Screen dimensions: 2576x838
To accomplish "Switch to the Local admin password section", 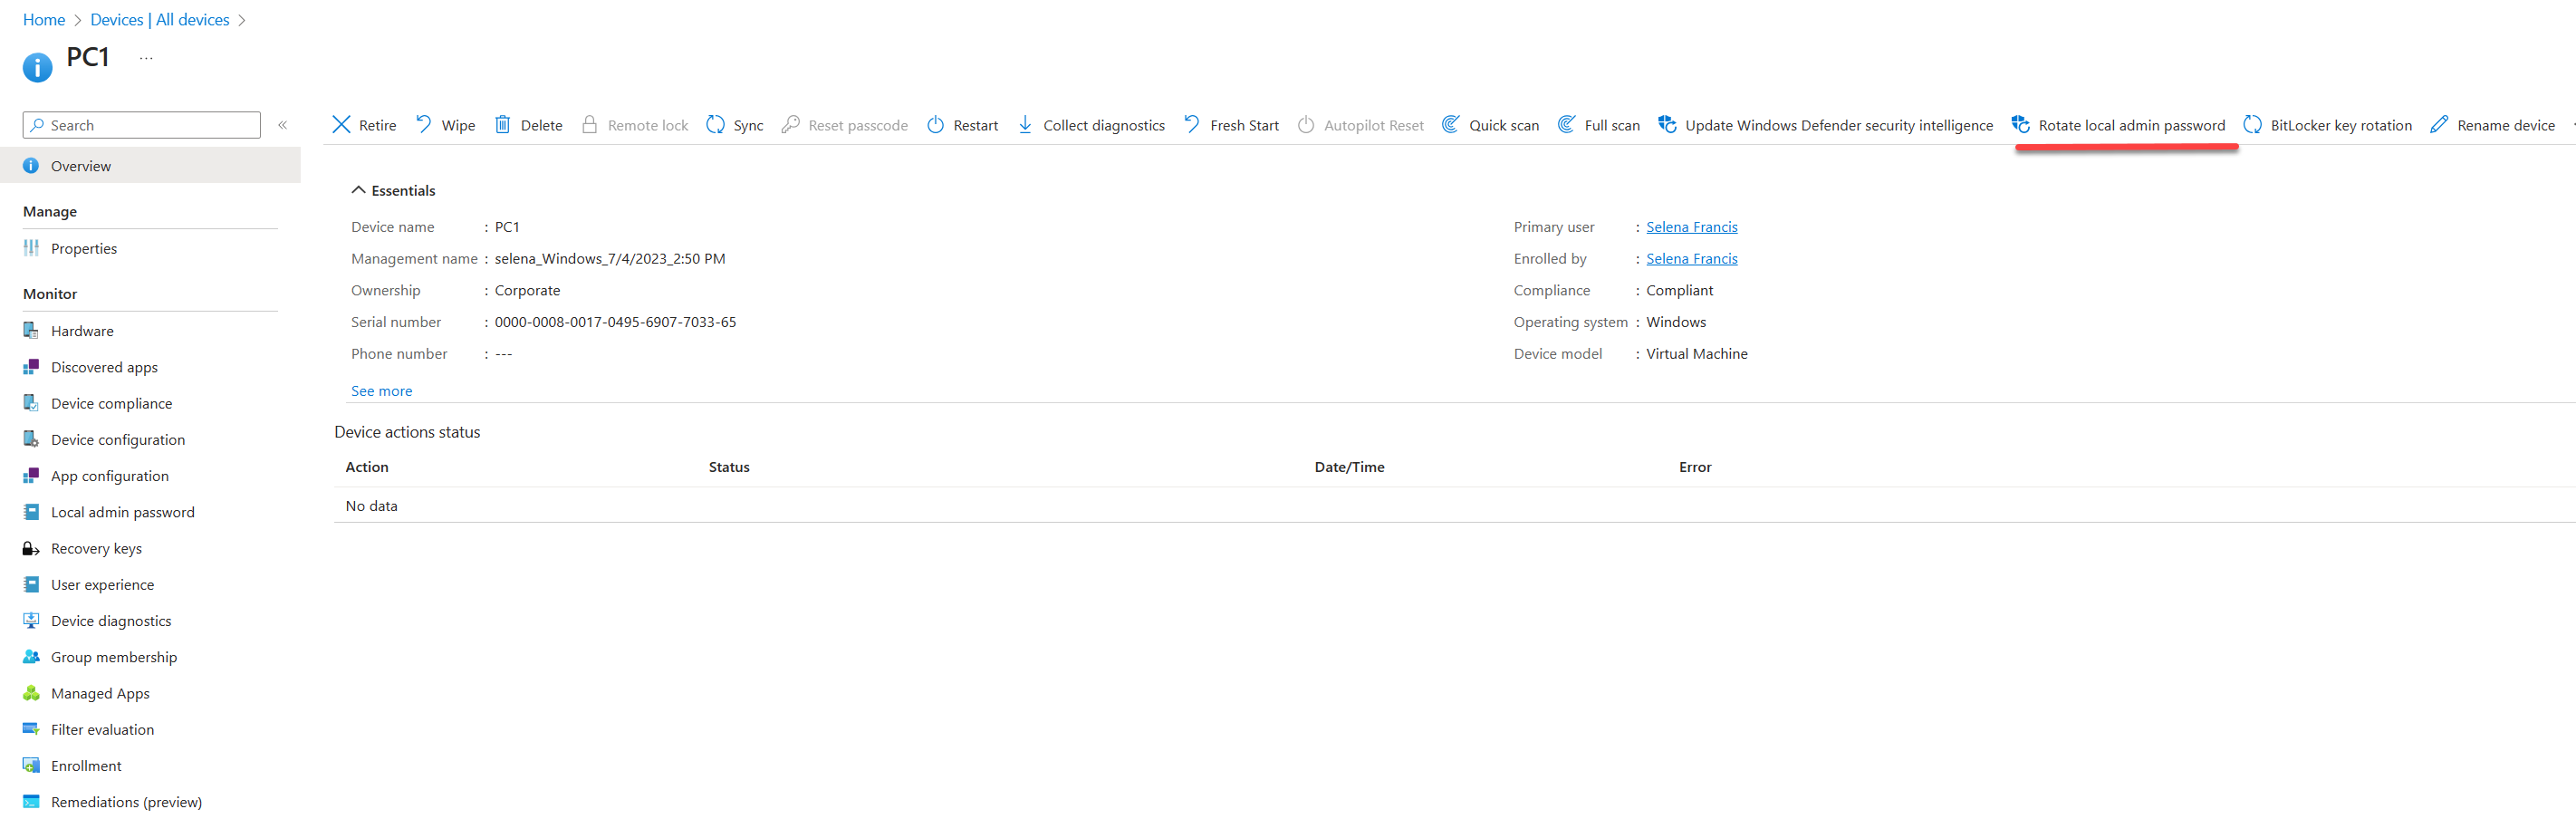I will [x=122, y=511].
